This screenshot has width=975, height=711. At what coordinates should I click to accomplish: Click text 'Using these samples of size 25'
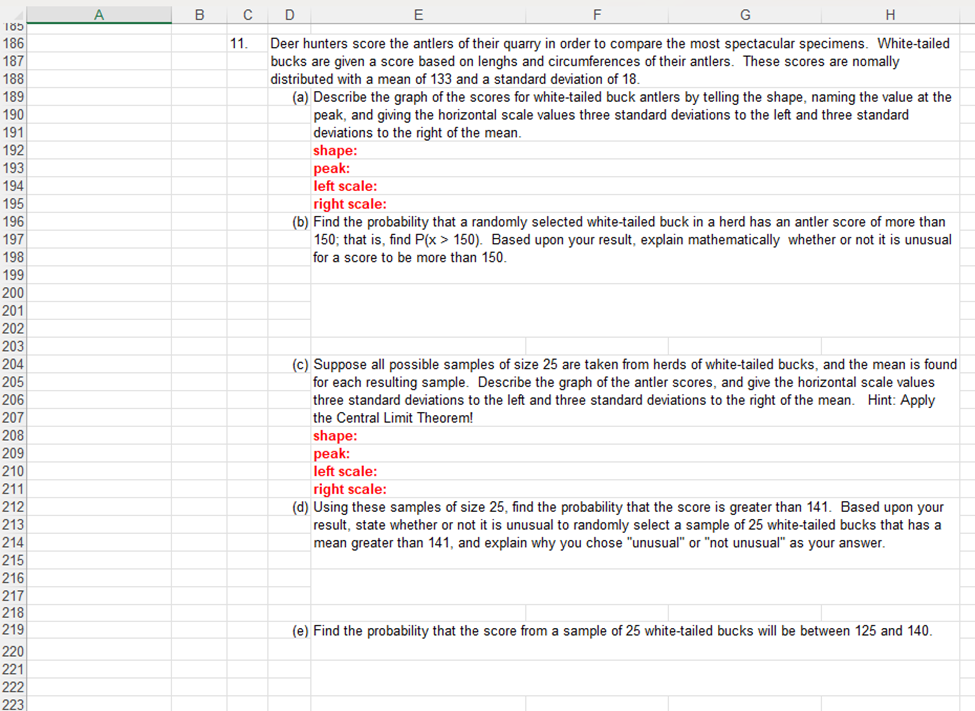click(409, 507)
